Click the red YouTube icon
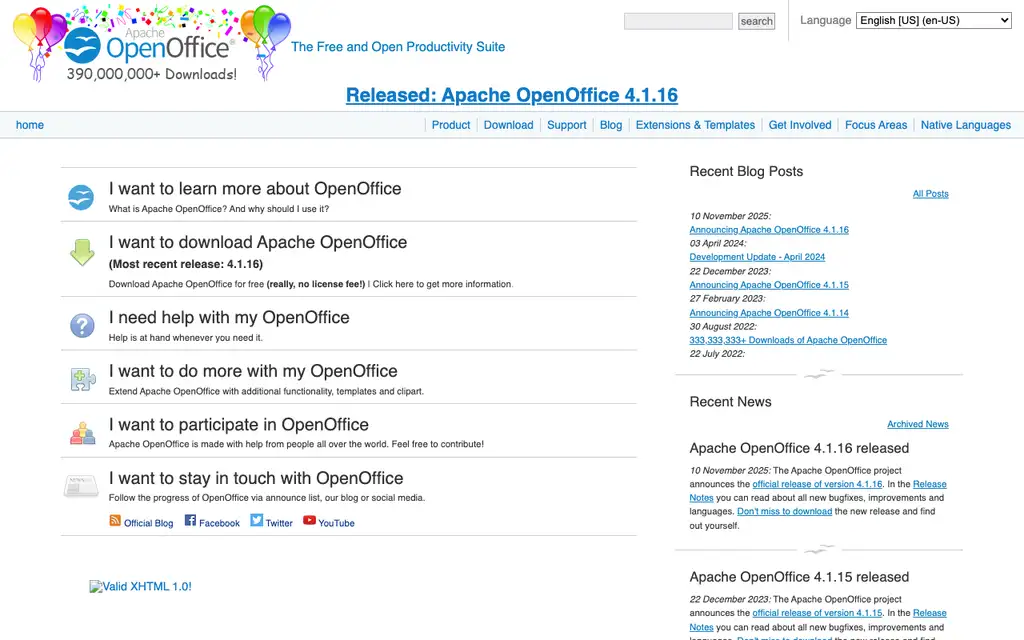The width and height of the screenshot is (1024, 640). pyautogui.click(x=310, y=520)
